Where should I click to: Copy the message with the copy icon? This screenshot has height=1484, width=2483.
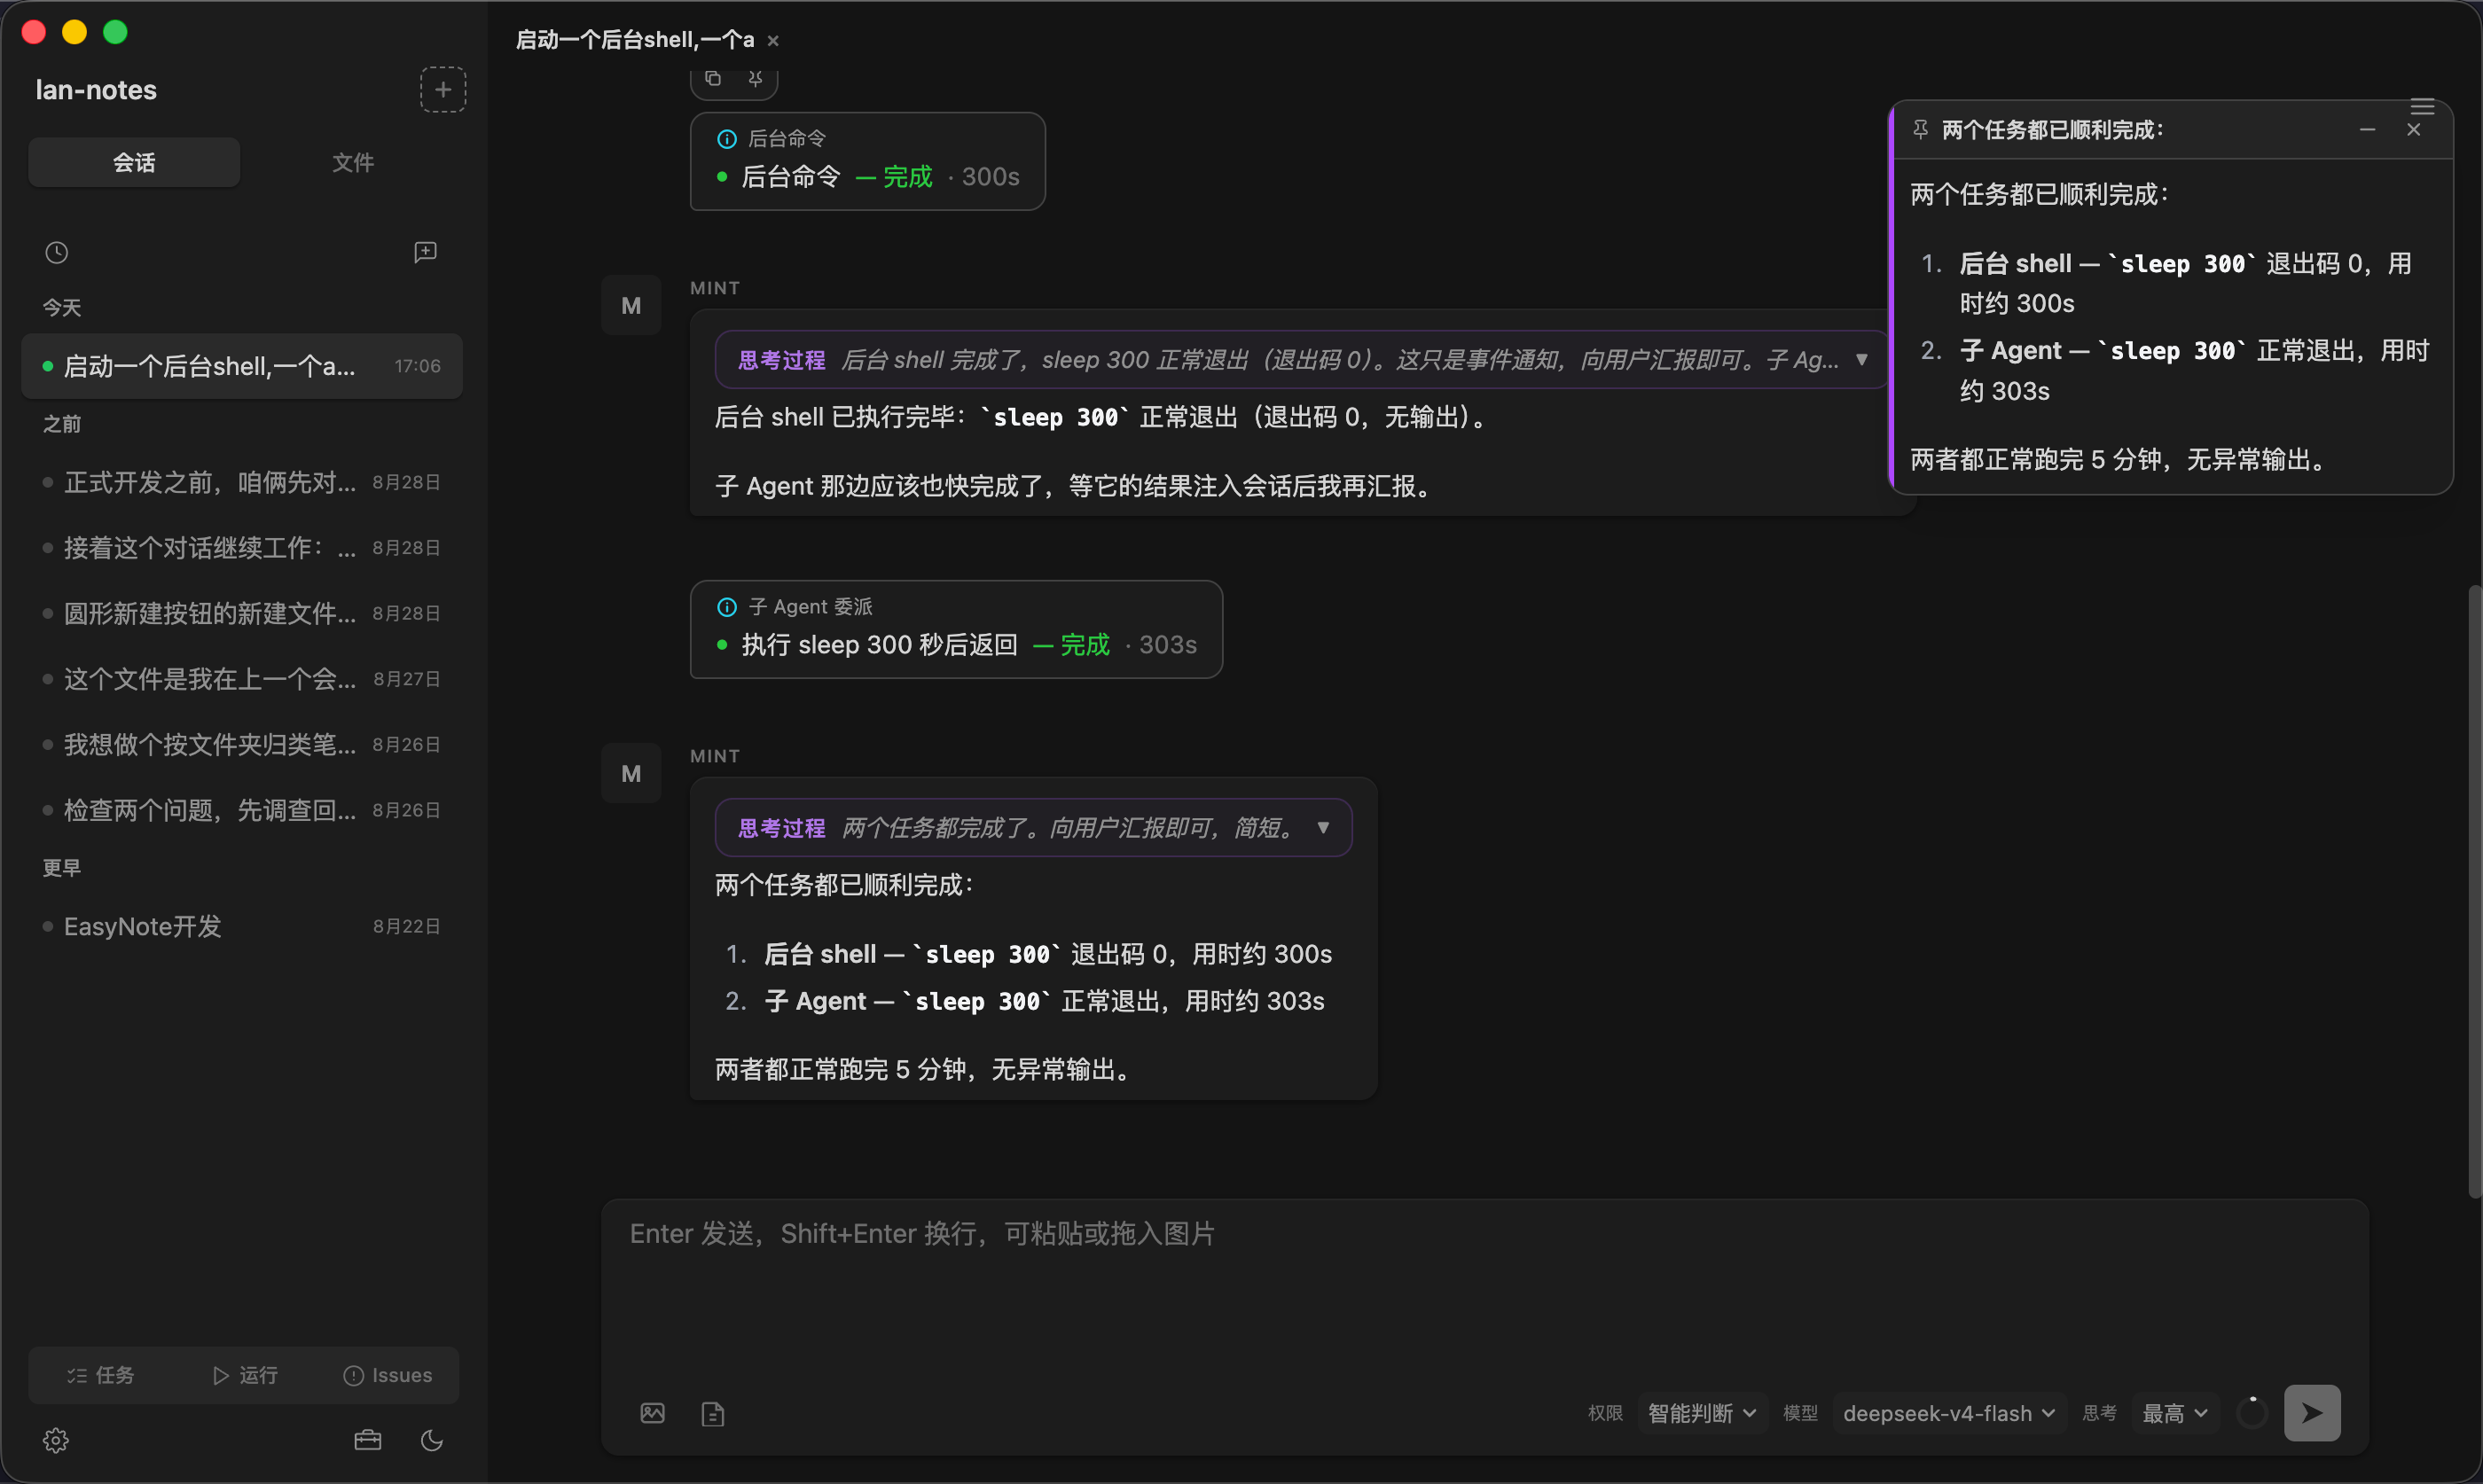coord(713,78)
